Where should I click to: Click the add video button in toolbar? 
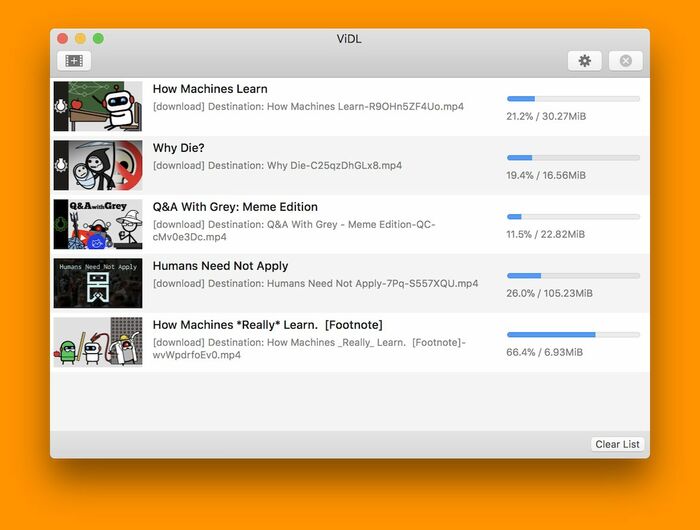click(74, 61)
